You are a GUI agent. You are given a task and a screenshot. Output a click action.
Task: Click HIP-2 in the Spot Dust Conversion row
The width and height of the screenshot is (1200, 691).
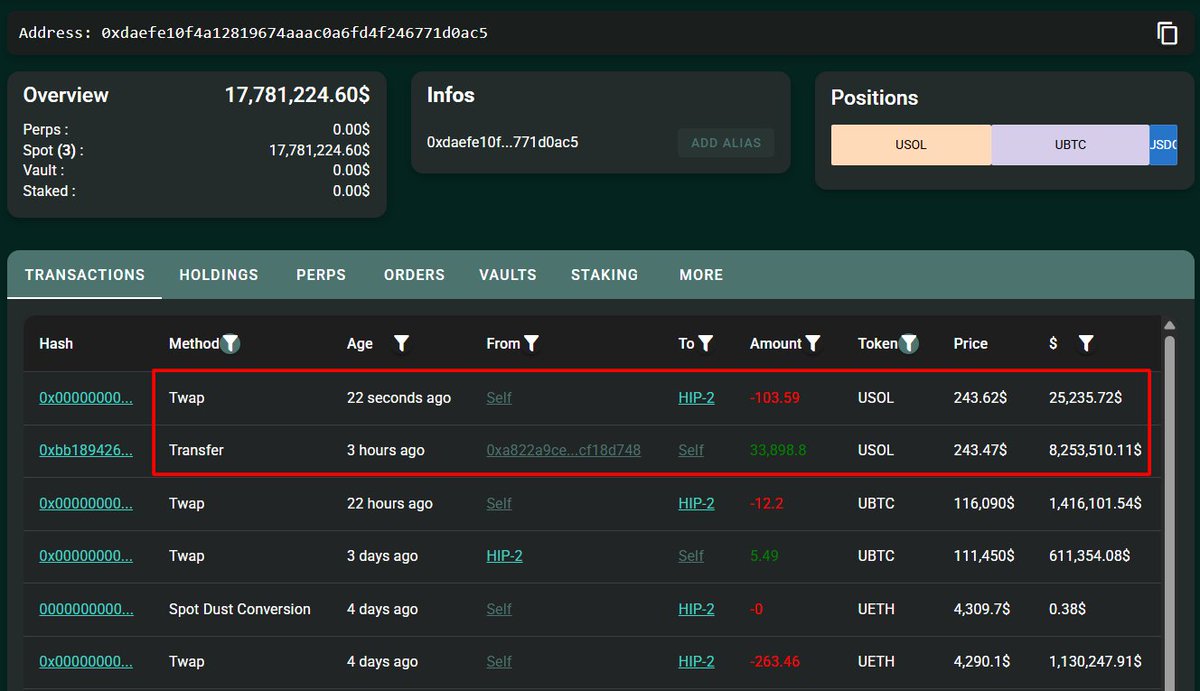[x=696, y=609]
